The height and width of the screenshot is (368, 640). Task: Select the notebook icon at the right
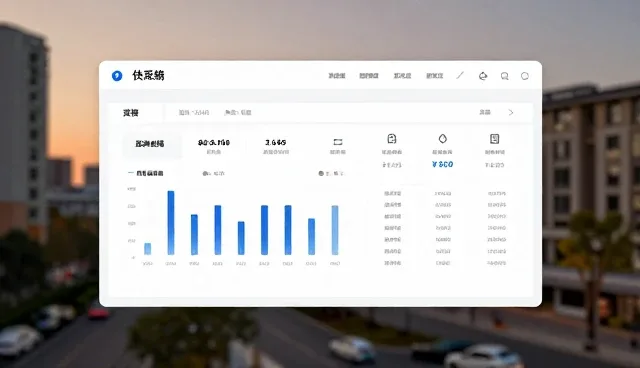tap(494, 139)
